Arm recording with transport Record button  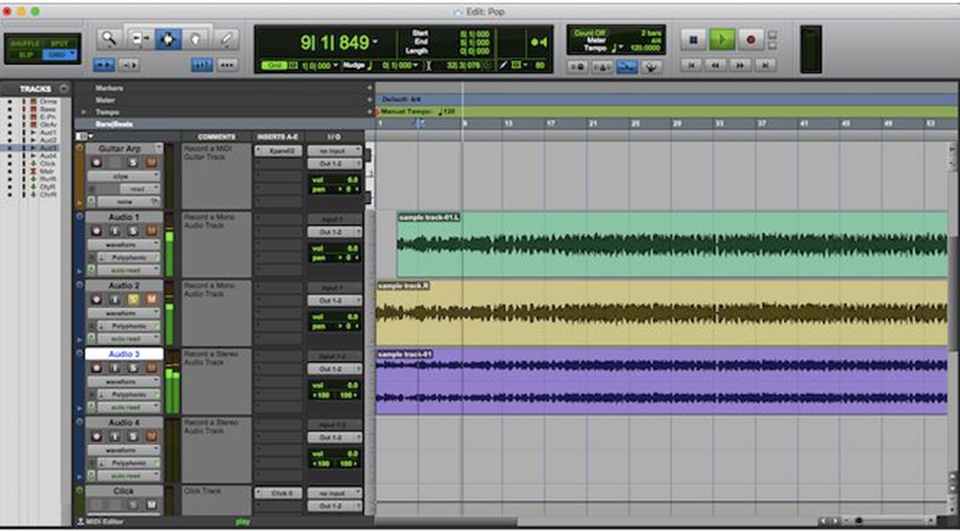coord(750,40)
